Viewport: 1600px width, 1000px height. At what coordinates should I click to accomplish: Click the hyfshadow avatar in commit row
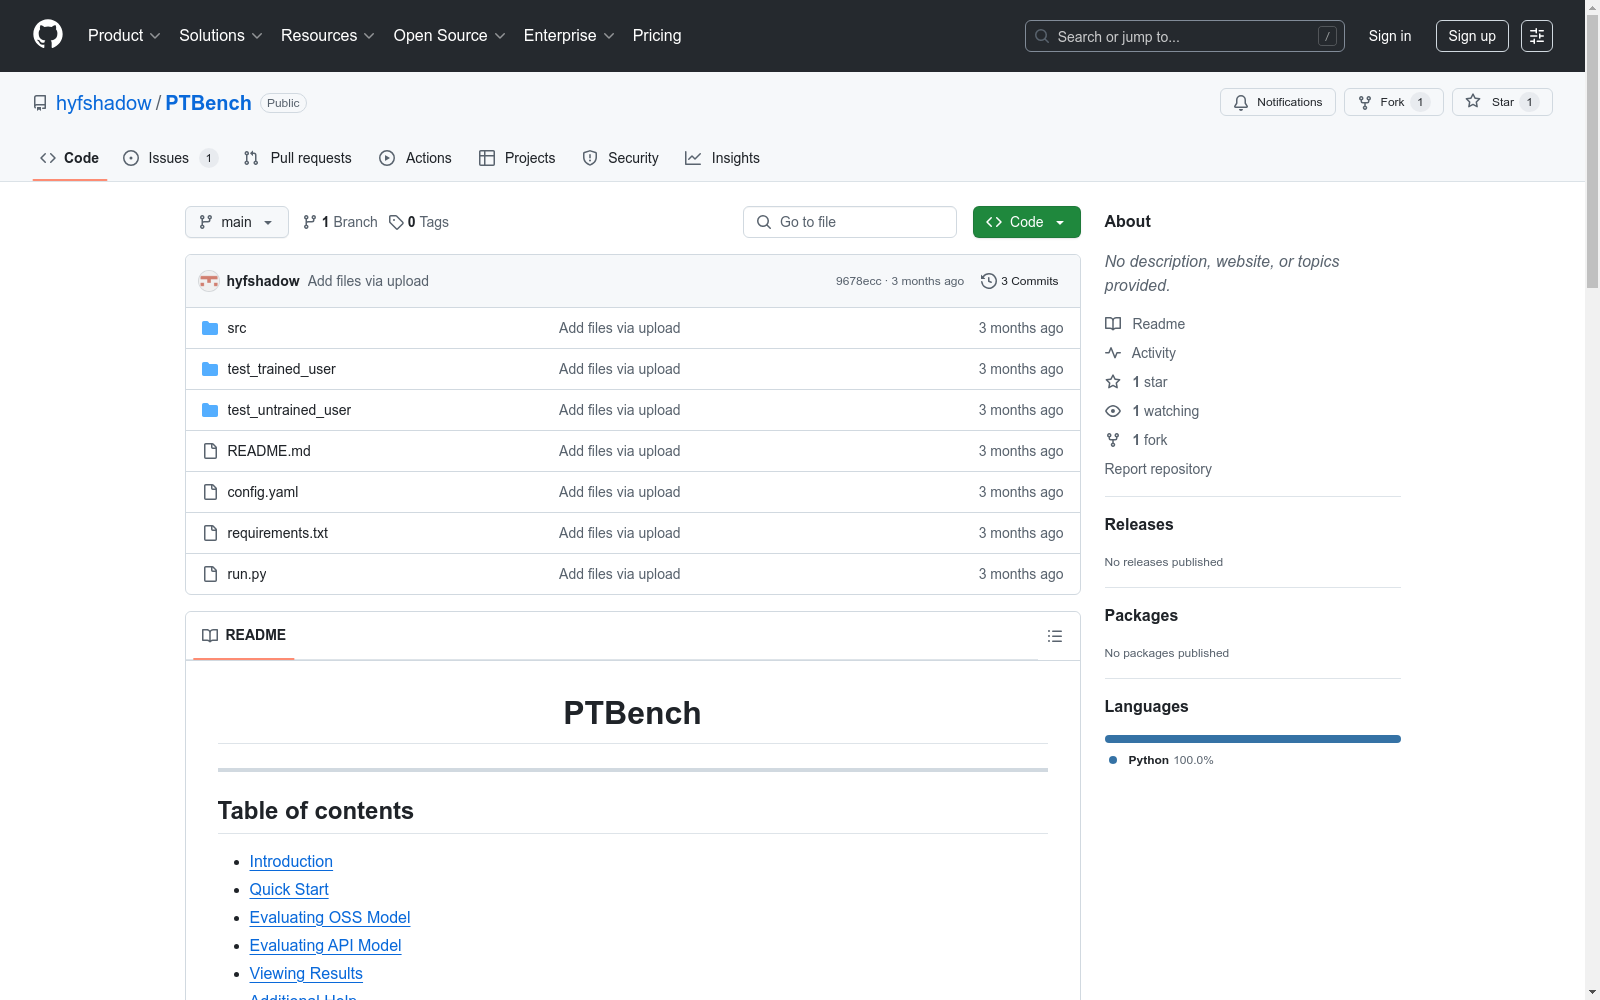coord(209,281)
